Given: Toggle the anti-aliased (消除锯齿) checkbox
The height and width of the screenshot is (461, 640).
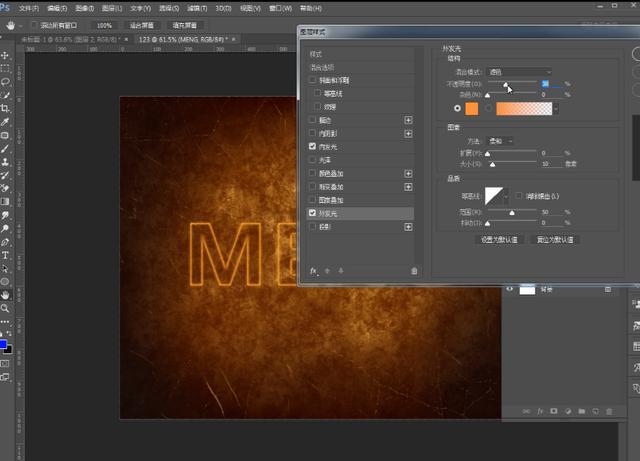Looking at the screenshot, I should (519, 196).
